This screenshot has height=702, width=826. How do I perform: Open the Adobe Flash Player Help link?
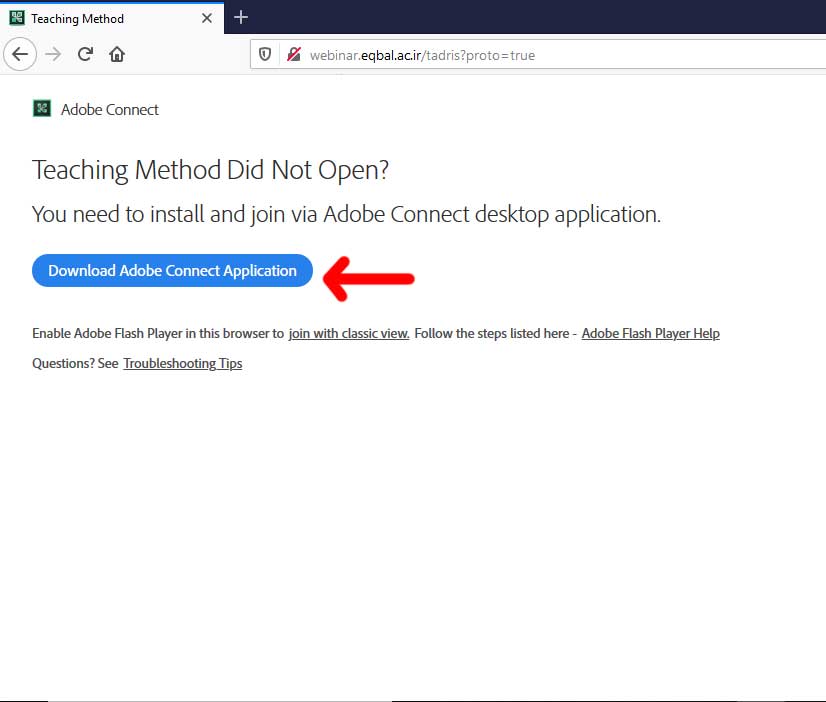pos(650,333)
